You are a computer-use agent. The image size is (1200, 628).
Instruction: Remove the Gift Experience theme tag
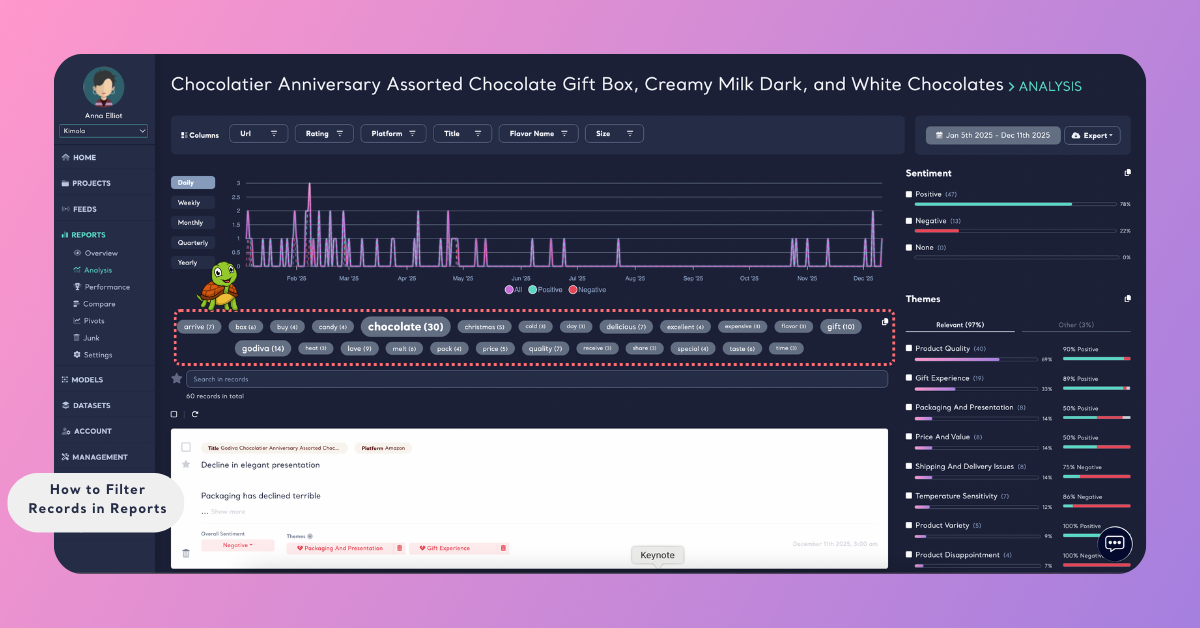[x=503, y=548]
